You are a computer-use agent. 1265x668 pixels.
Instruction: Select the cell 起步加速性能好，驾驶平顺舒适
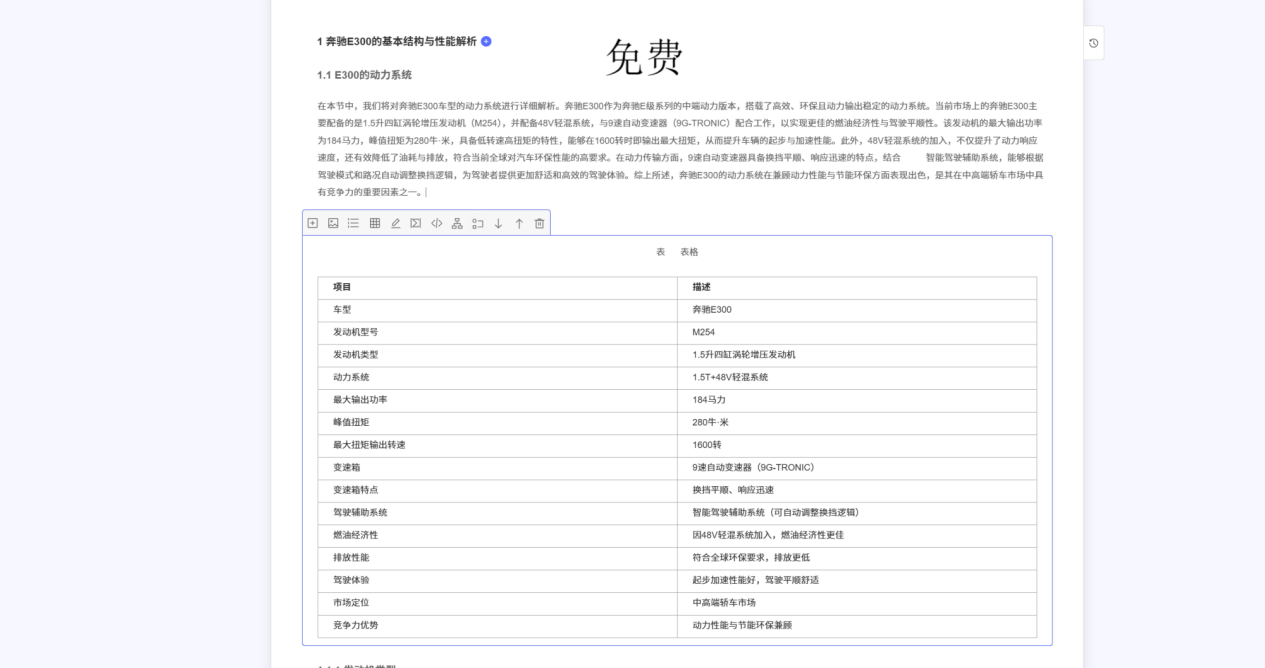click(857, 580)
